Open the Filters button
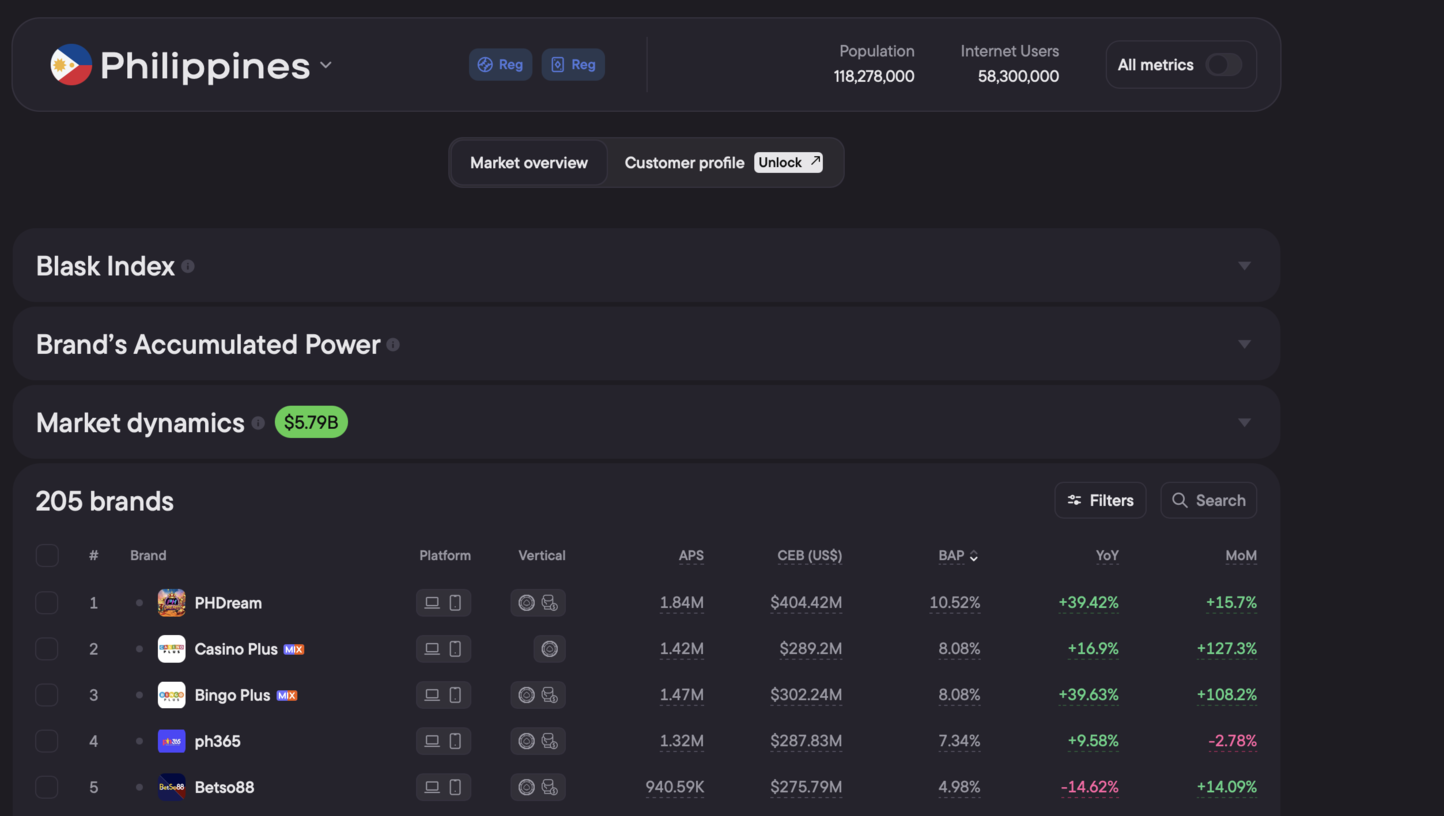 click(1100, 500)
